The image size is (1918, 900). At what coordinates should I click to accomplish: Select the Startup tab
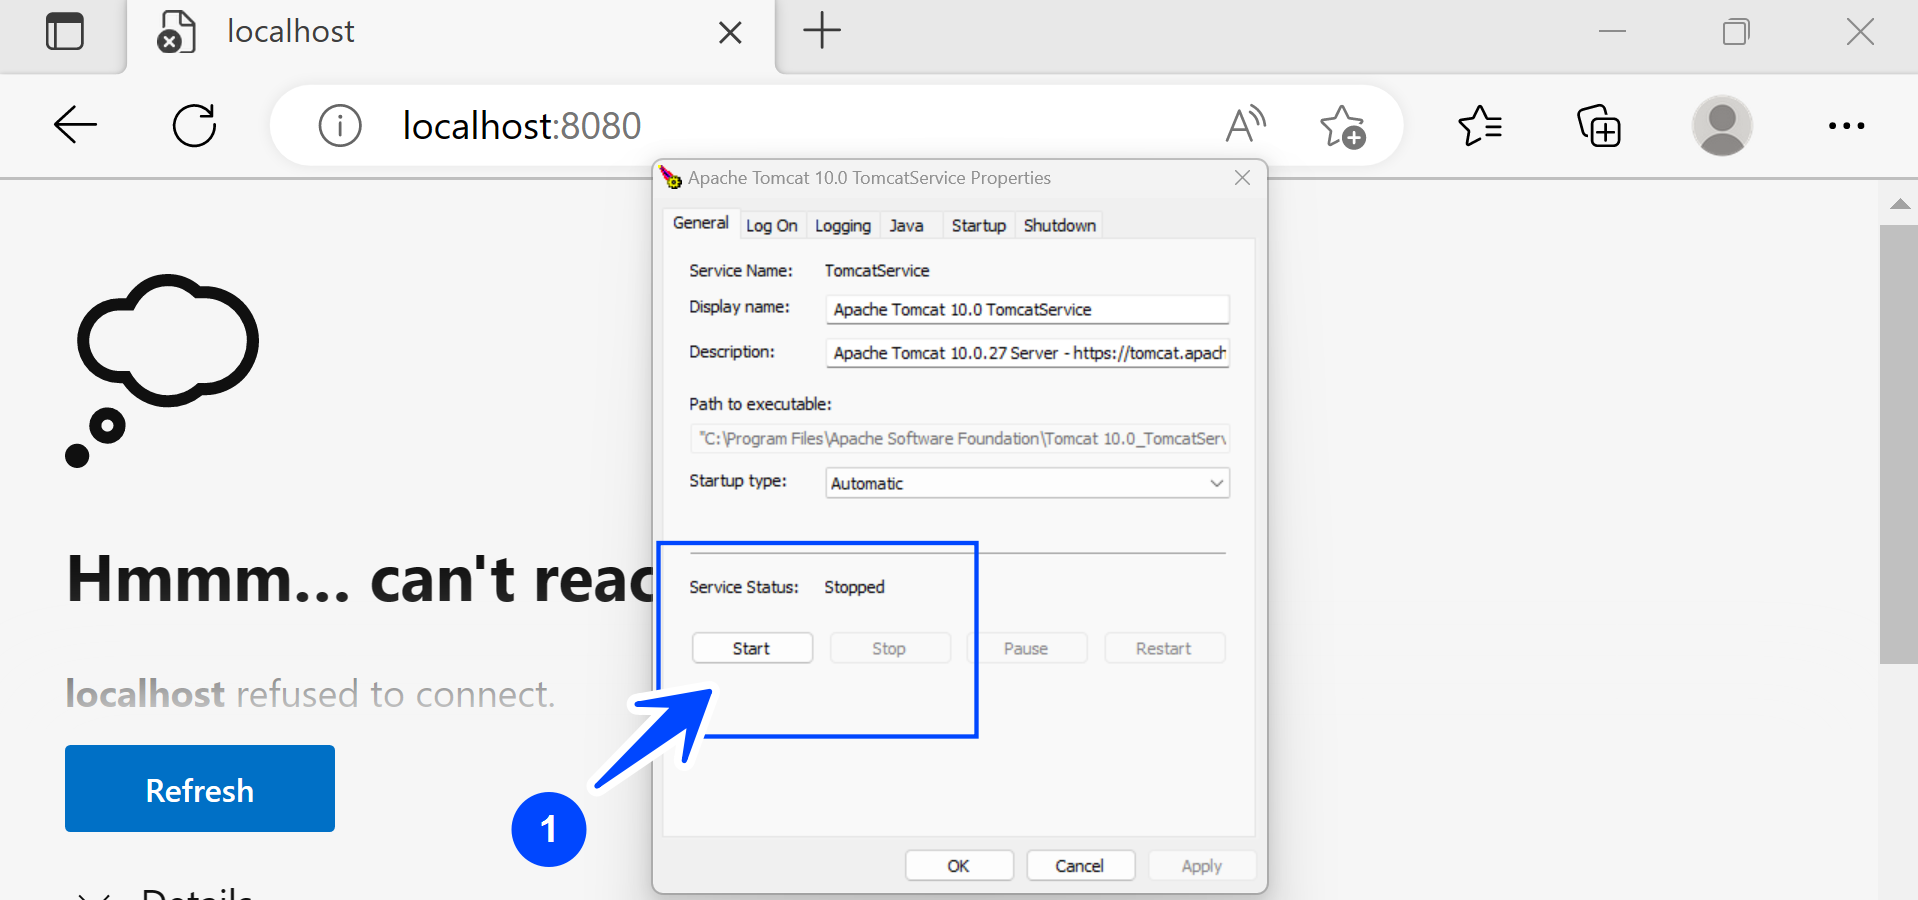978,226
